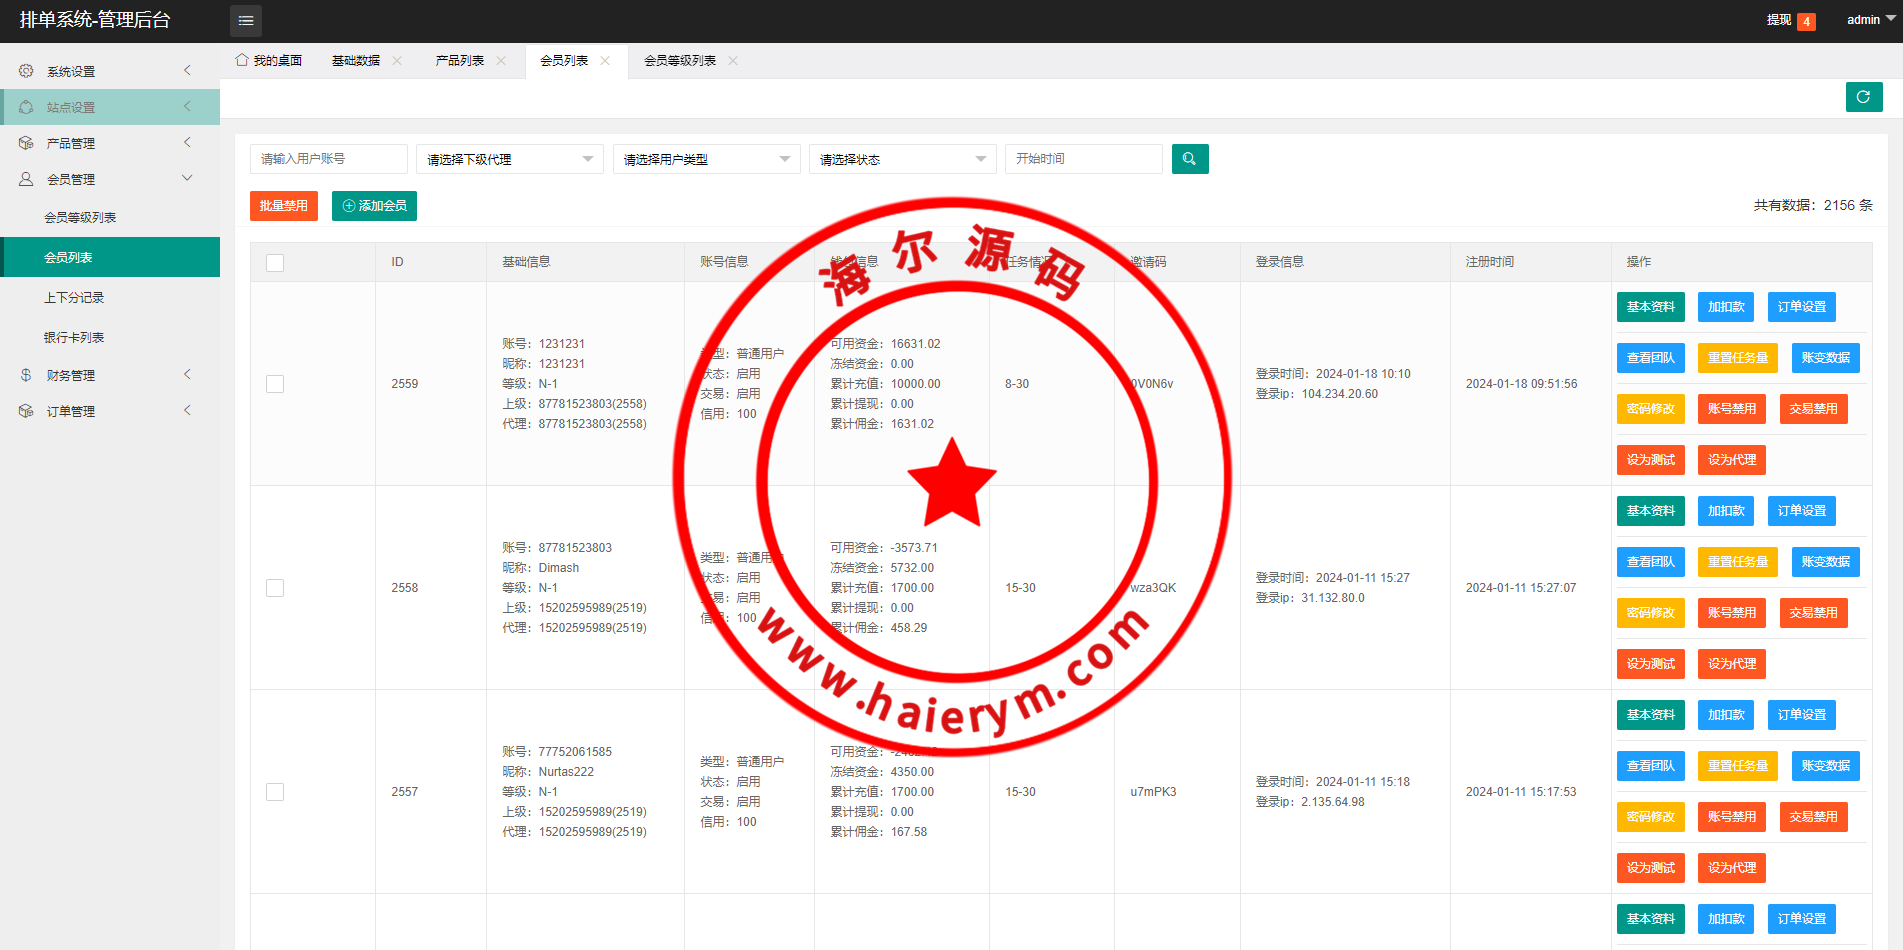Expand the 请选择状态 dropdown

(902, 159)
